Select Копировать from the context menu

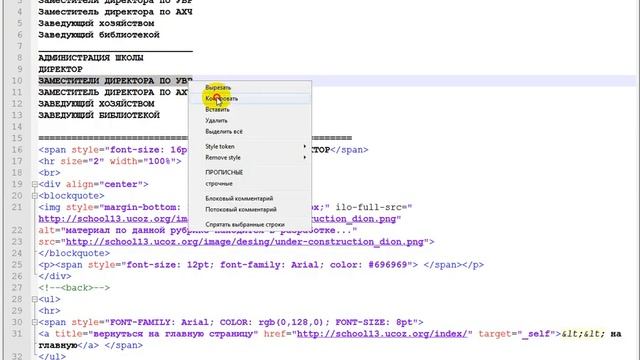(x=222, y=98)
